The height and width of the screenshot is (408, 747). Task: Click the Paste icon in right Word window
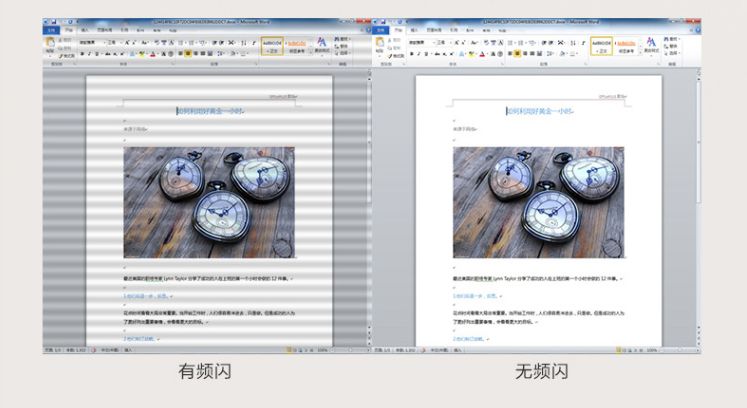380,42
